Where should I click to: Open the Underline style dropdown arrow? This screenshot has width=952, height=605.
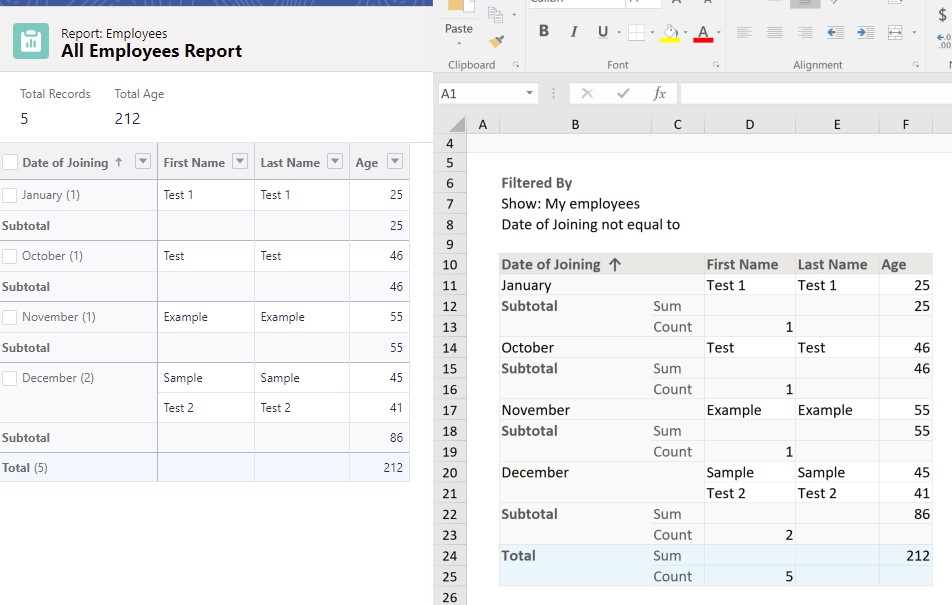(619, 32)
